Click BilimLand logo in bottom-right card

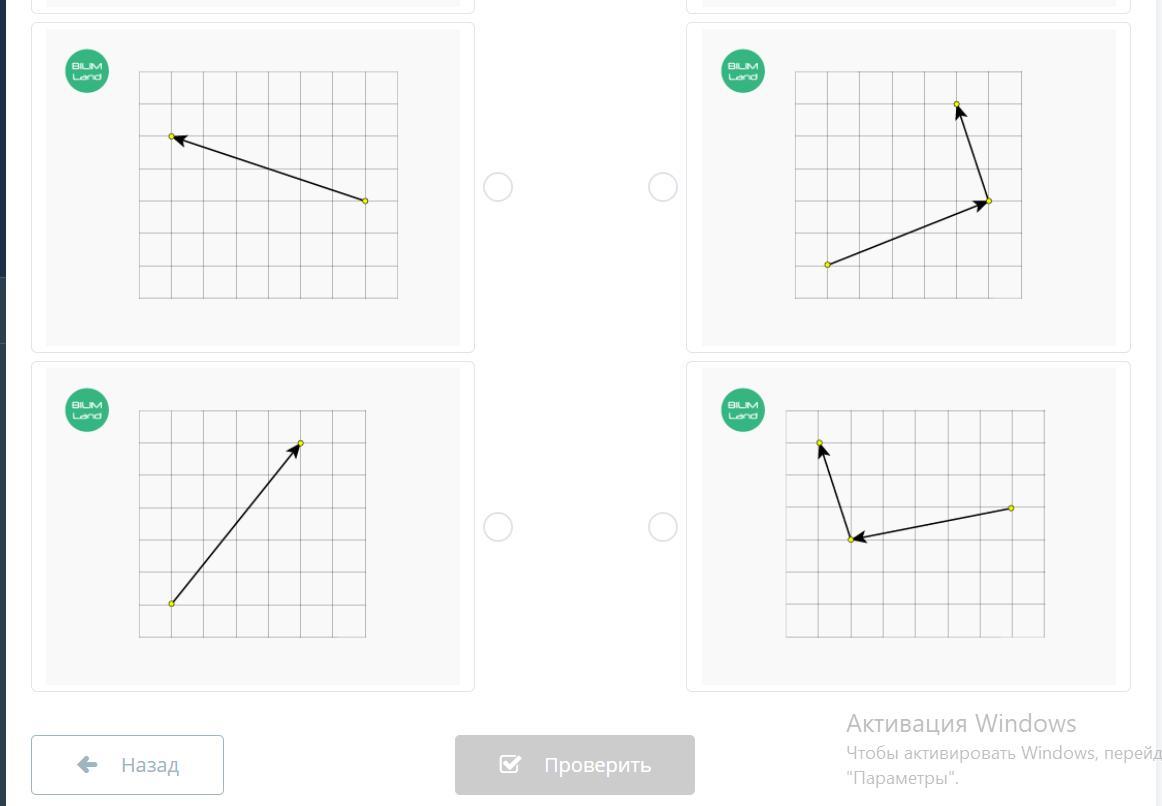tap(743, 410)
